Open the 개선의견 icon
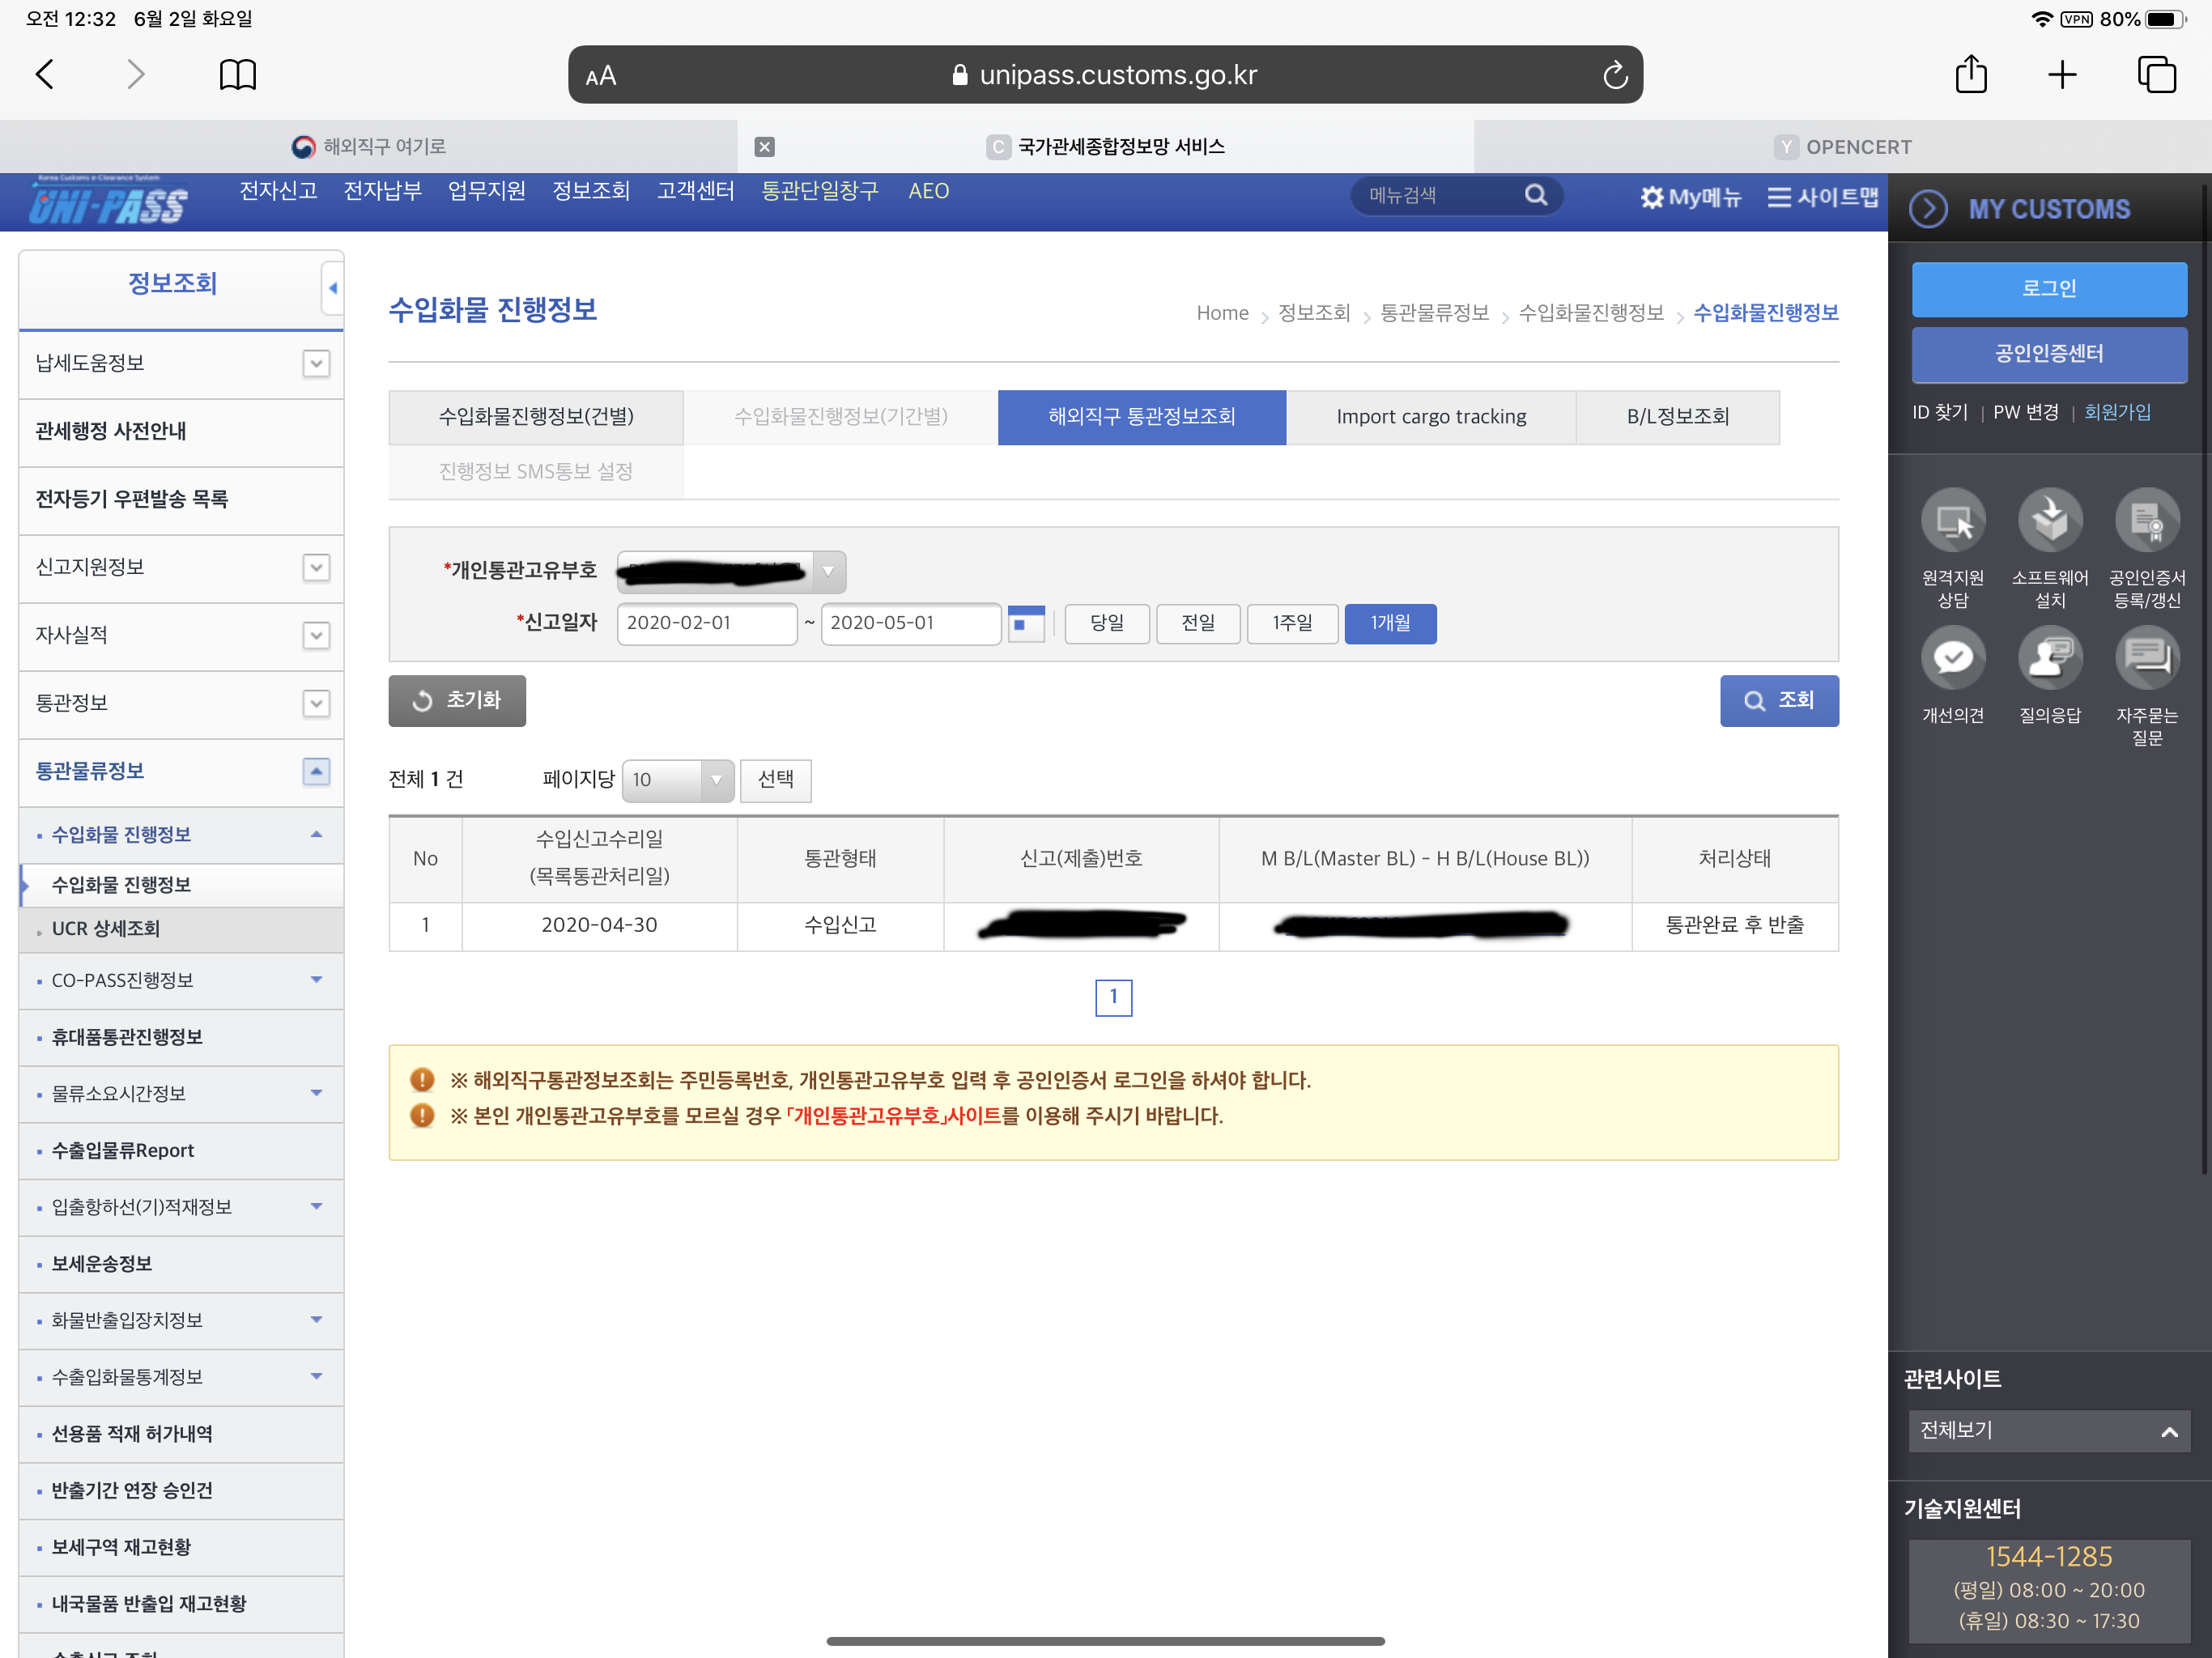This screenshot has width=2212, height=1658. [x=1952, y=658]
